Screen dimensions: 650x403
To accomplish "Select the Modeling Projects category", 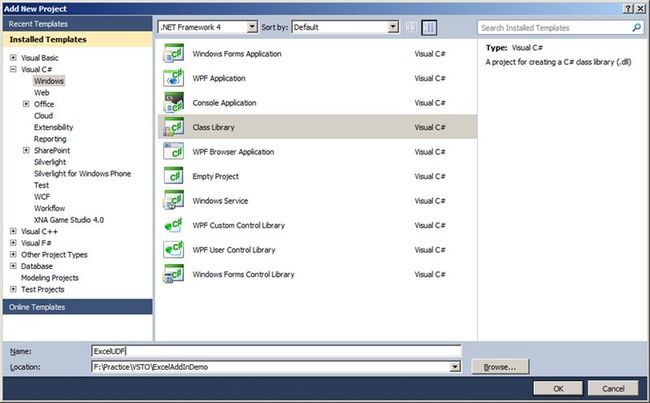I will tap(50, 278).
